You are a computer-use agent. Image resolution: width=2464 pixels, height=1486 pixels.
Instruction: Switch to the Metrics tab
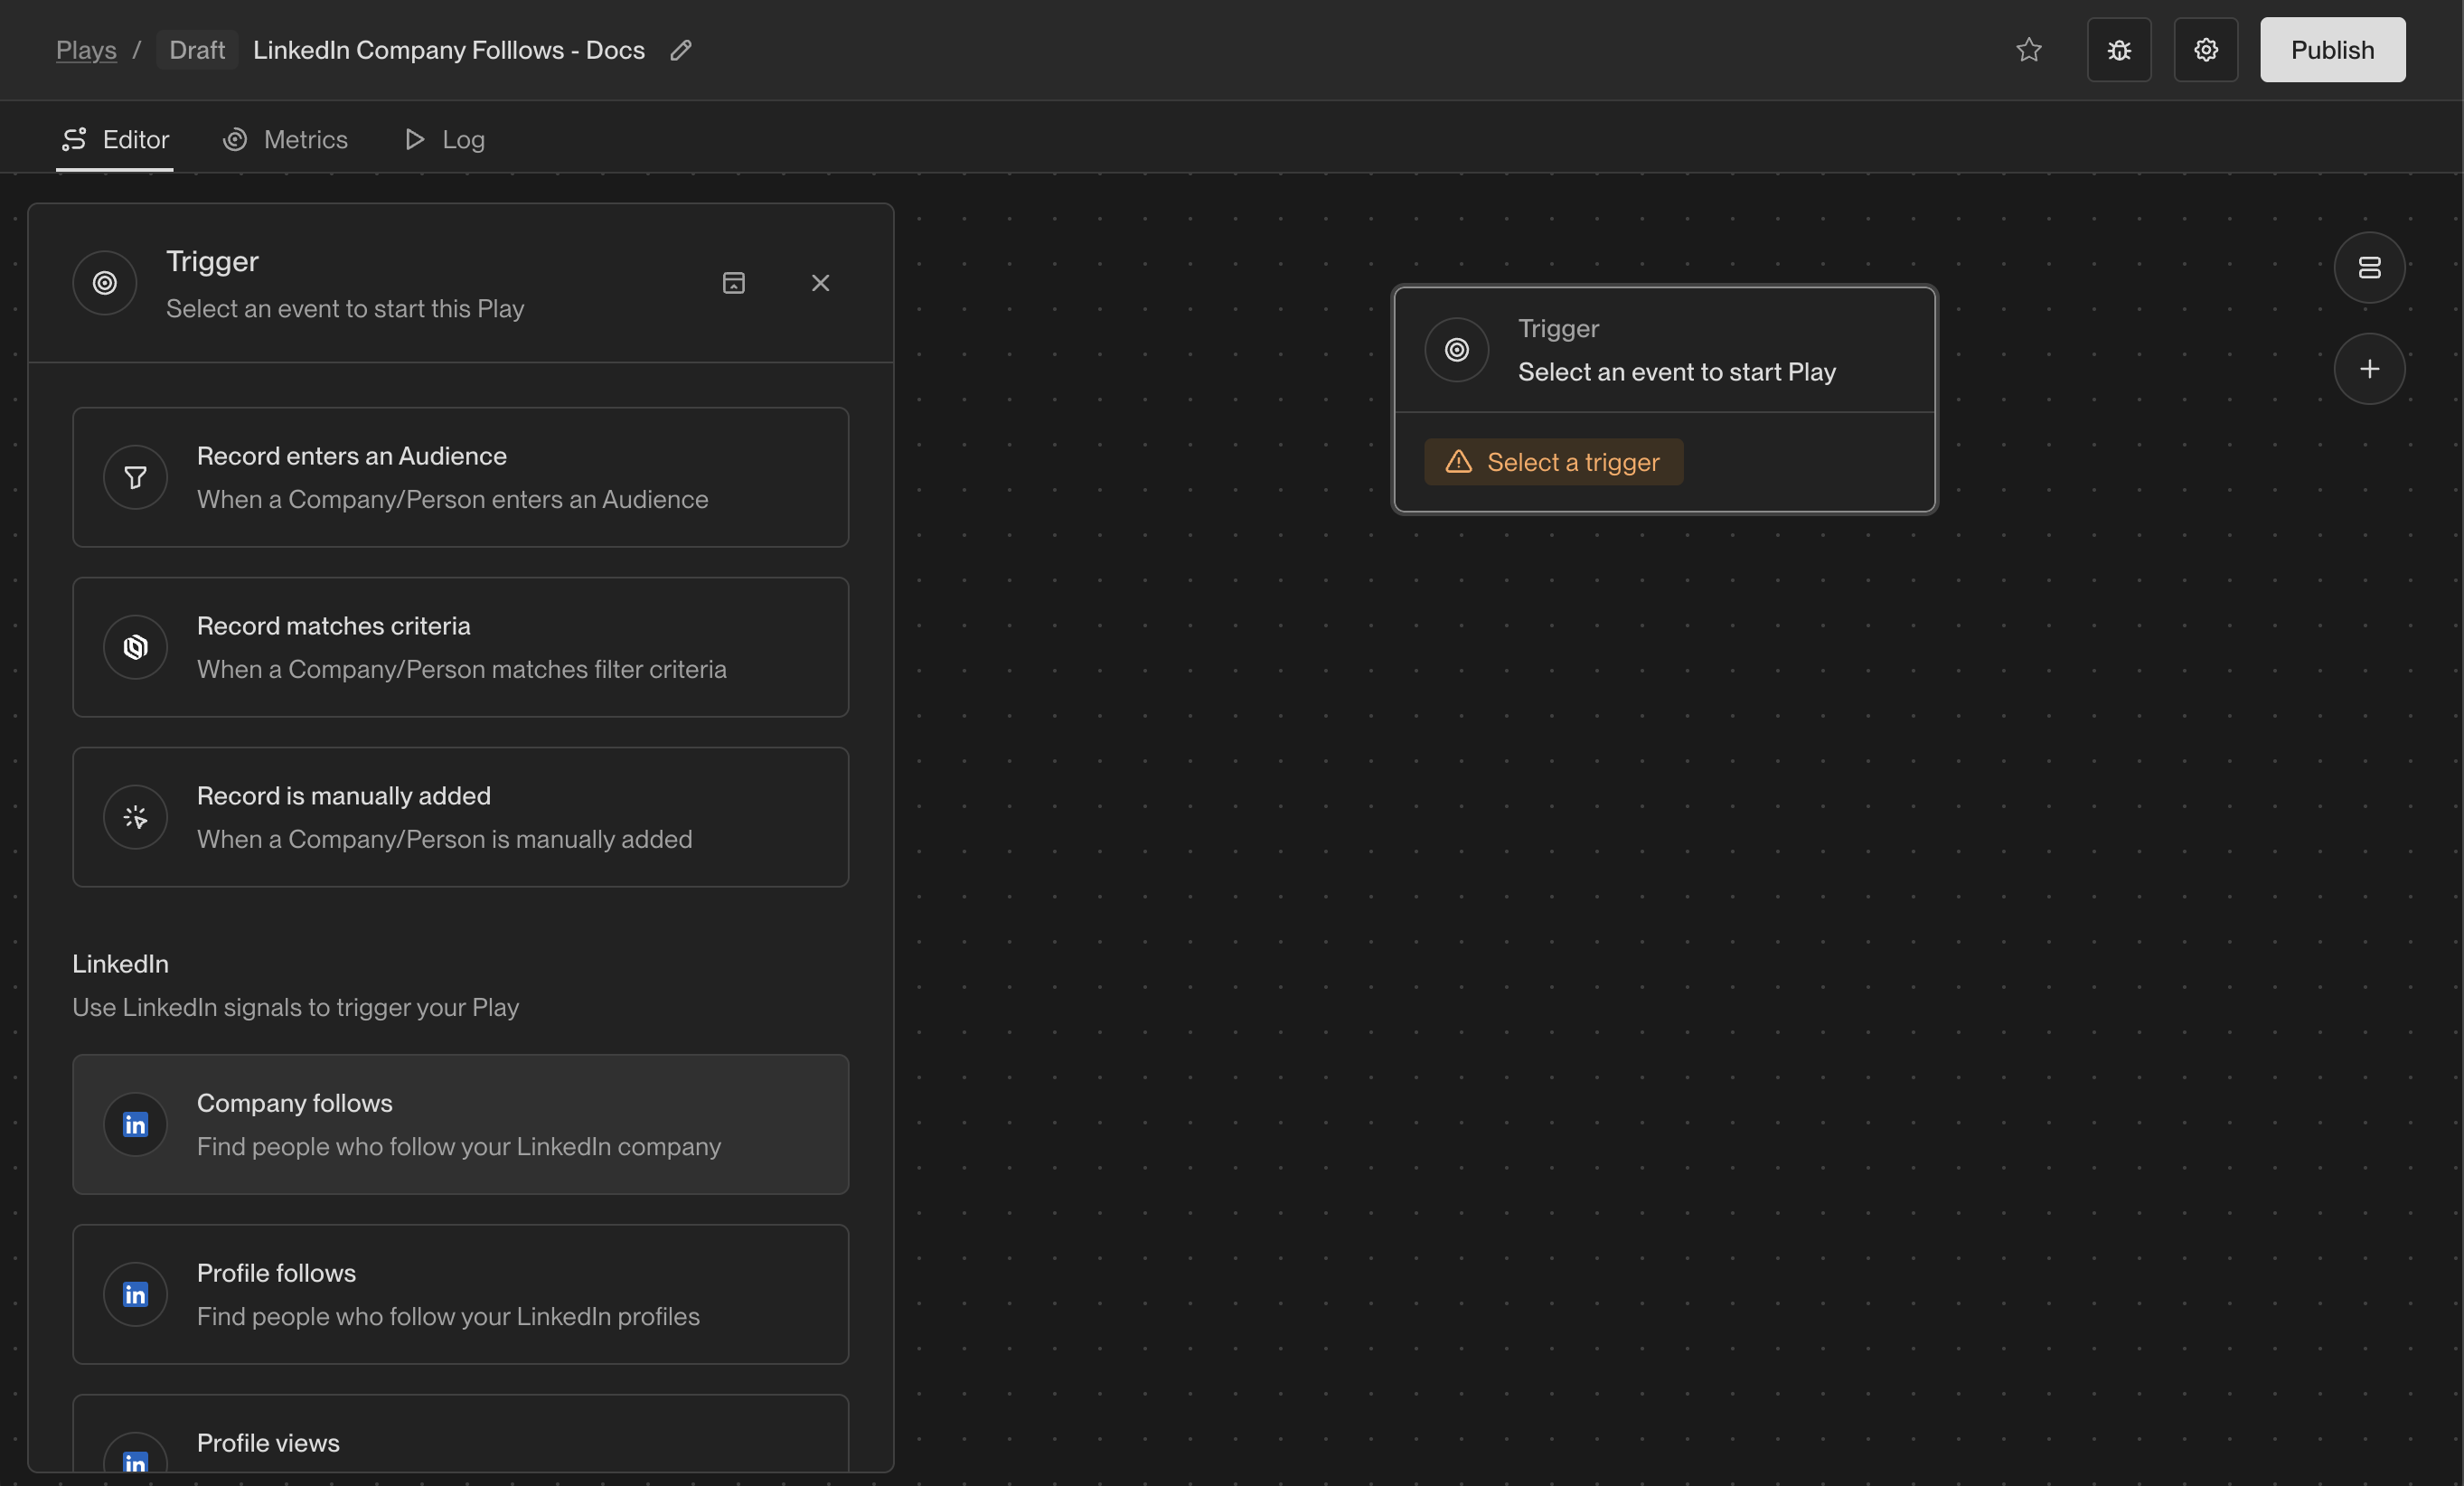tap(286, 139)
